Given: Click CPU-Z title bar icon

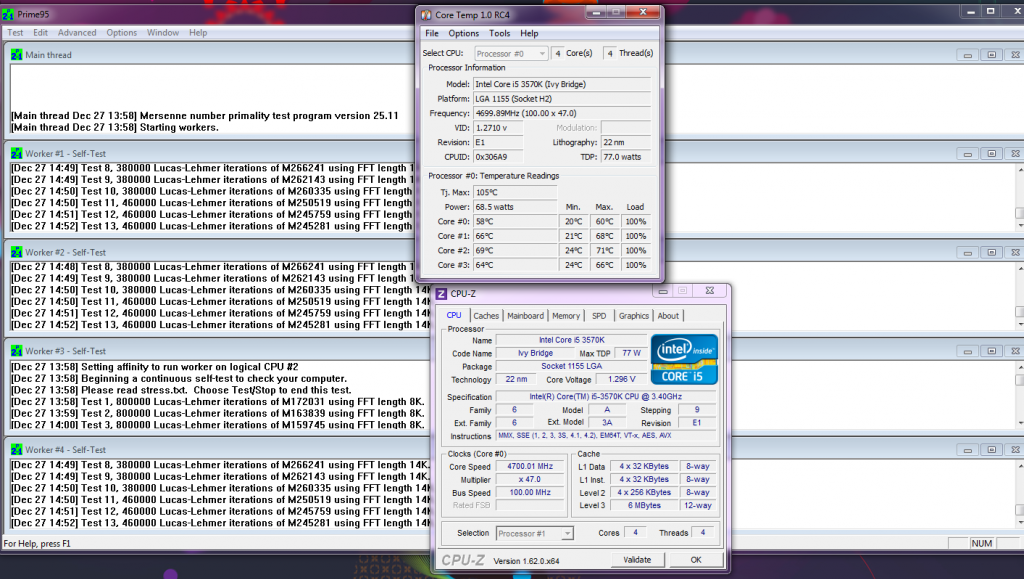Looking at the screenshot, I should click(441, 294).
